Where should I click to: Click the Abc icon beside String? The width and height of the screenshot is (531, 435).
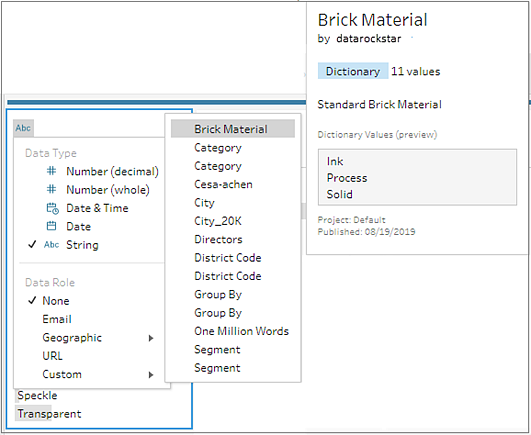(x=51, y=244)
